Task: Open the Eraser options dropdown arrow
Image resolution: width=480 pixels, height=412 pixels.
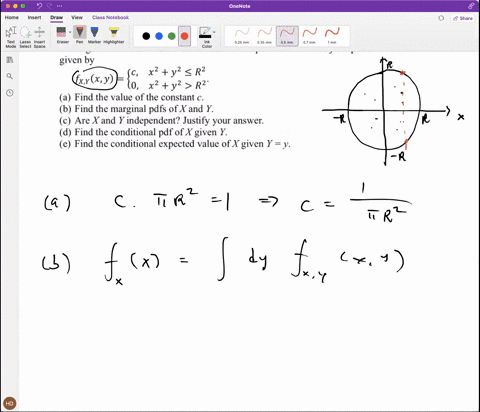Action: click(x=70, y=32)
